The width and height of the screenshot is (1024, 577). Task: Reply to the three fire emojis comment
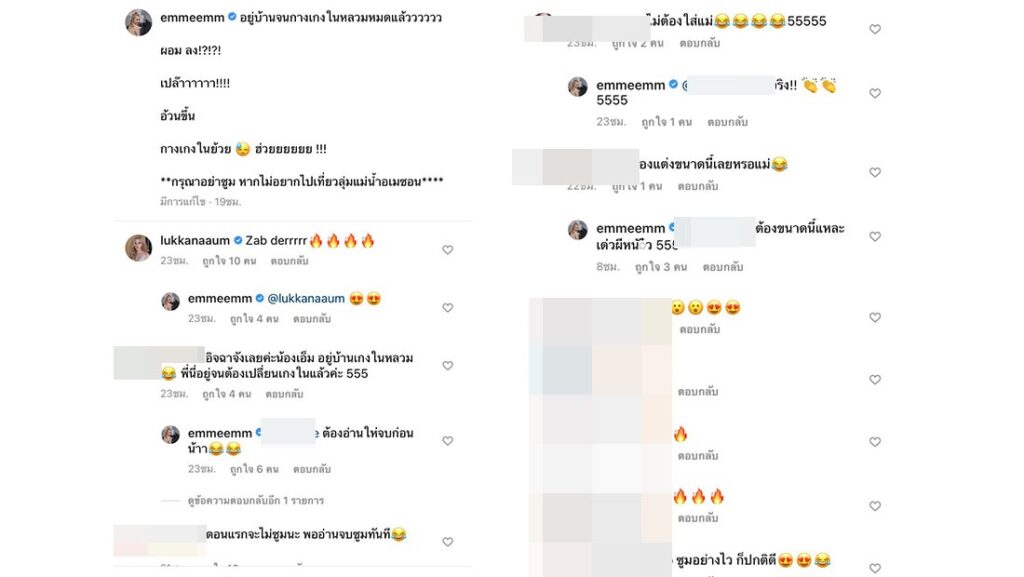(698, 518)
